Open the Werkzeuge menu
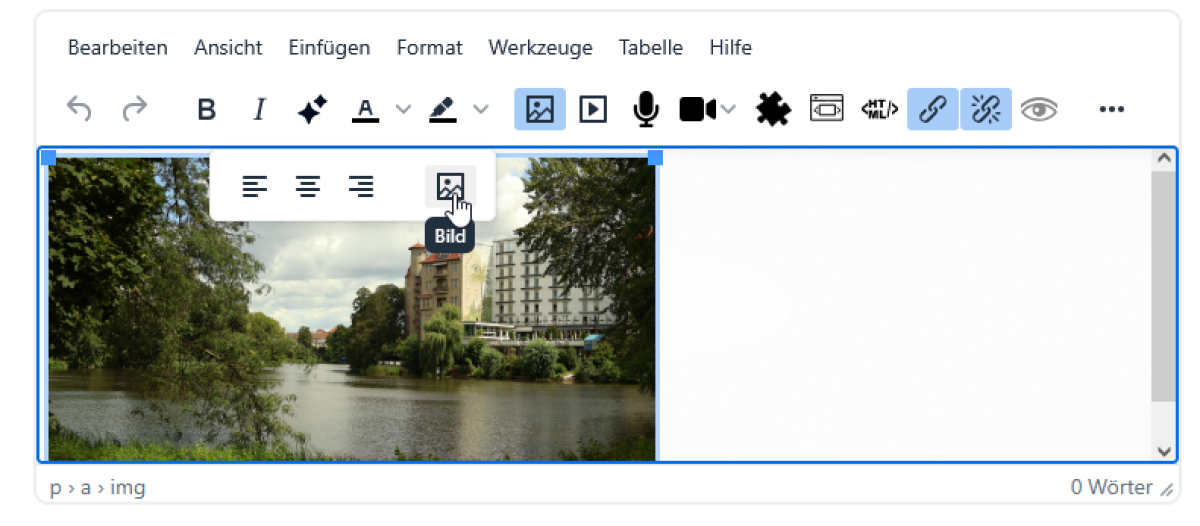This screenshot has height=526, width=1200. pyautogui.click(x=540, y=47)
